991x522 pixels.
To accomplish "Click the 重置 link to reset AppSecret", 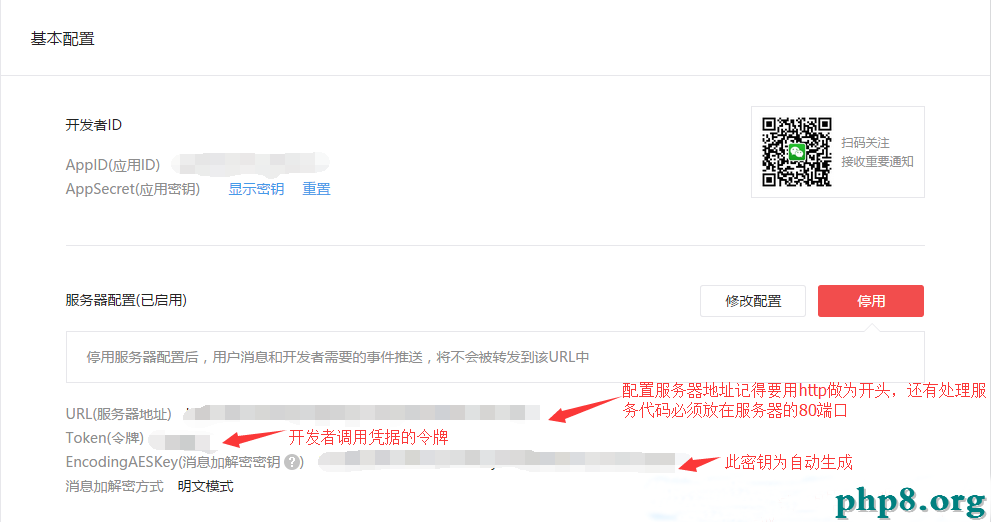I will 316,189.
